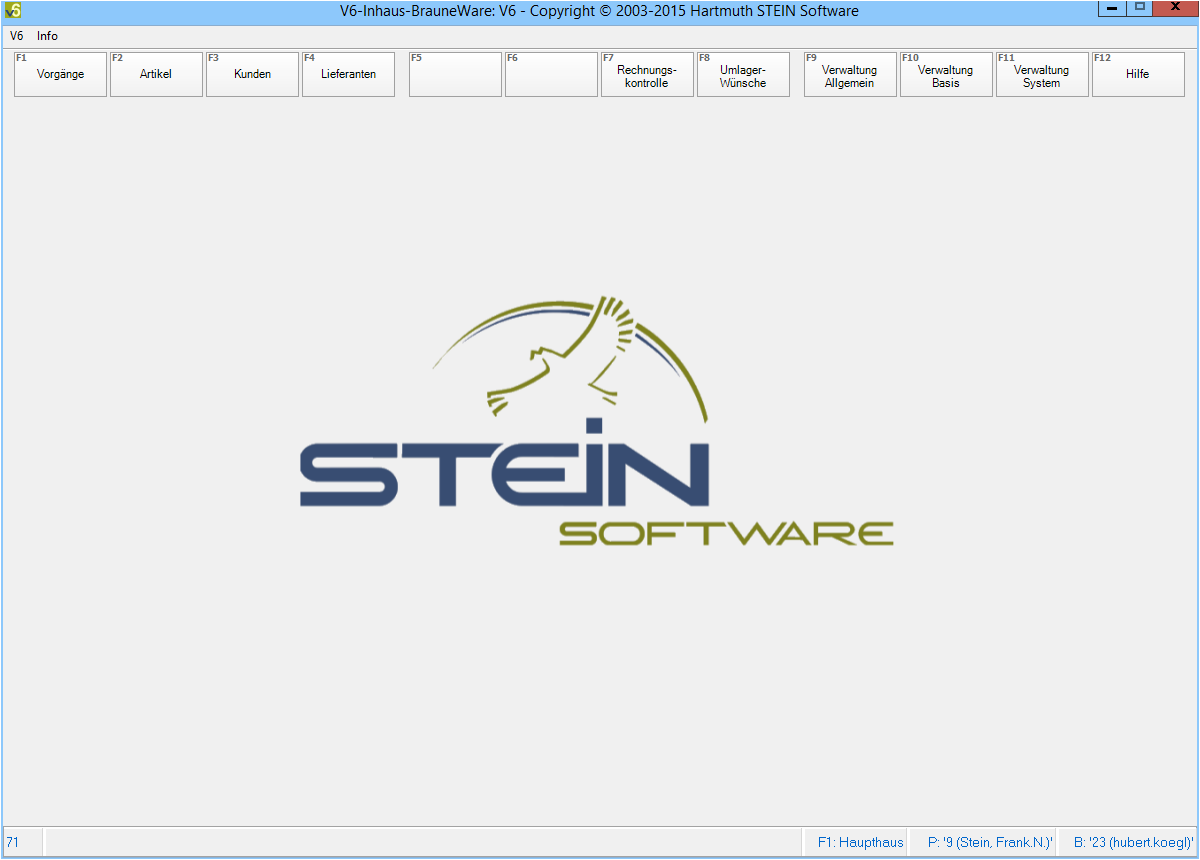
Task: Click the V6 application icon in title bar
Action: click(13, 11)
